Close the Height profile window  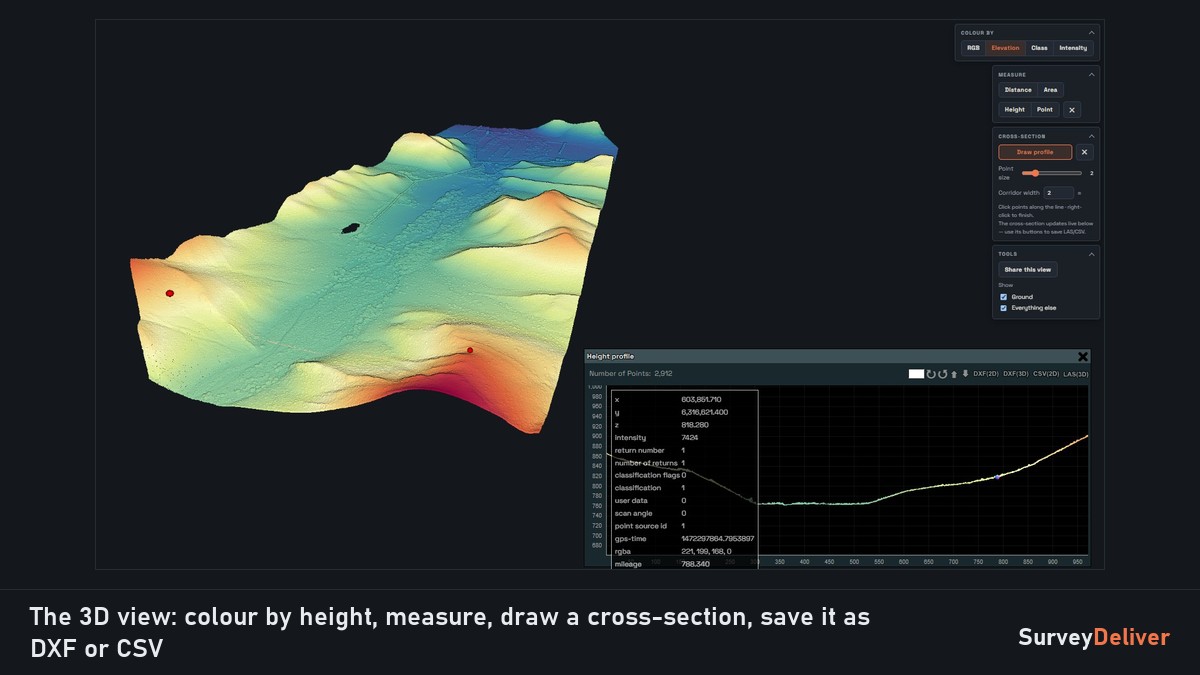[1083, 356]
